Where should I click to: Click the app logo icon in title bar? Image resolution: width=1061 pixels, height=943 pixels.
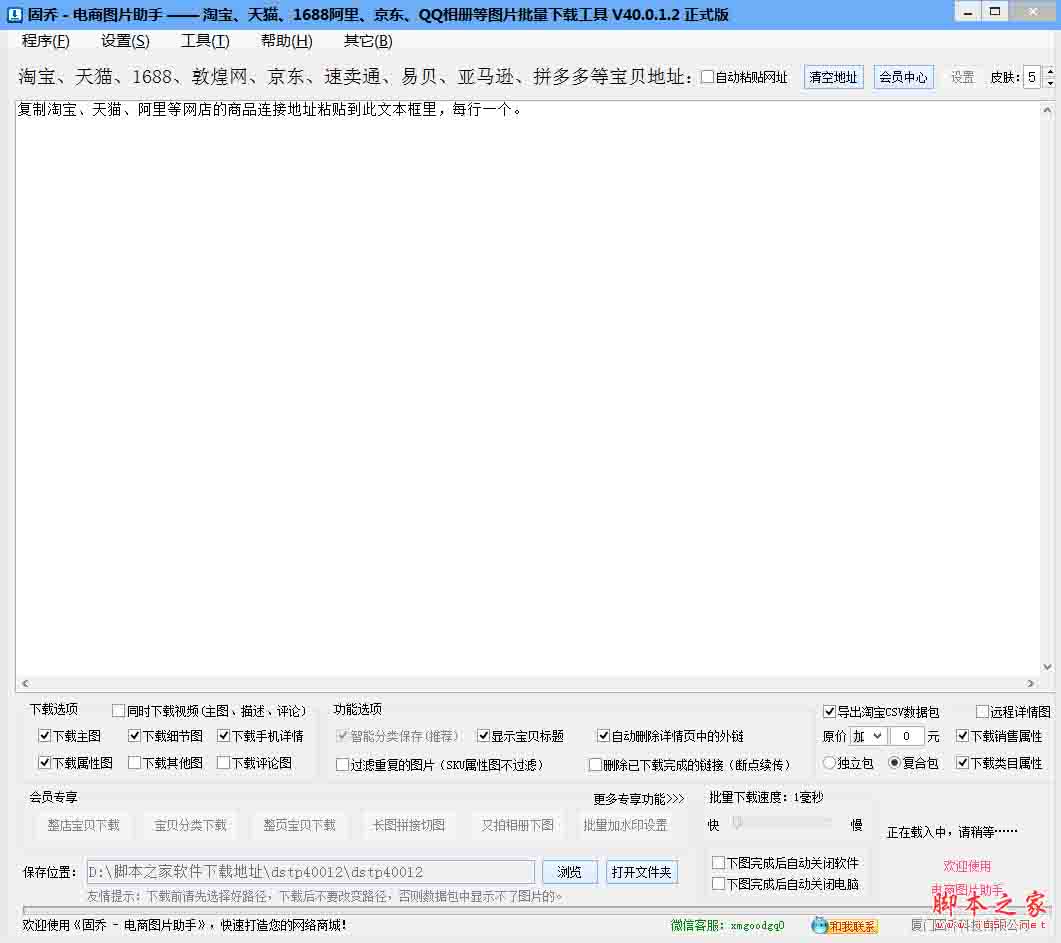(x=14, y=14)
